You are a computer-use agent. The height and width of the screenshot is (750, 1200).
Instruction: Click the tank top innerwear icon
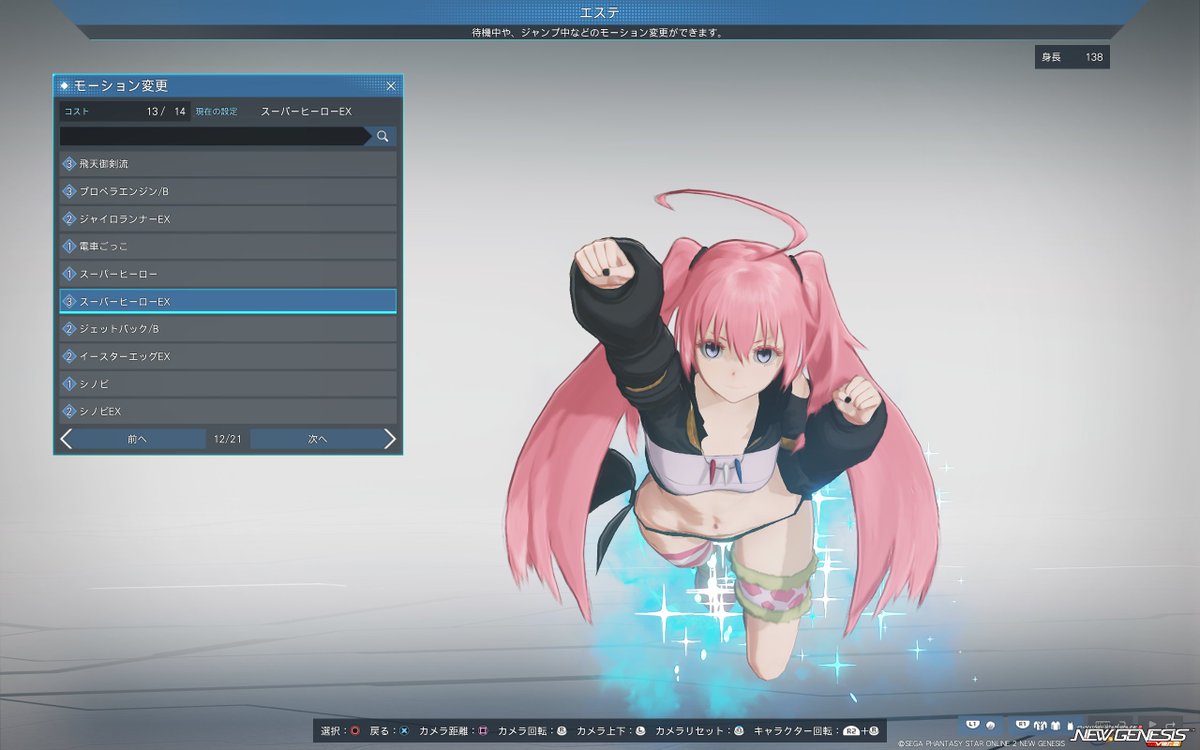tap(1070, 725)
